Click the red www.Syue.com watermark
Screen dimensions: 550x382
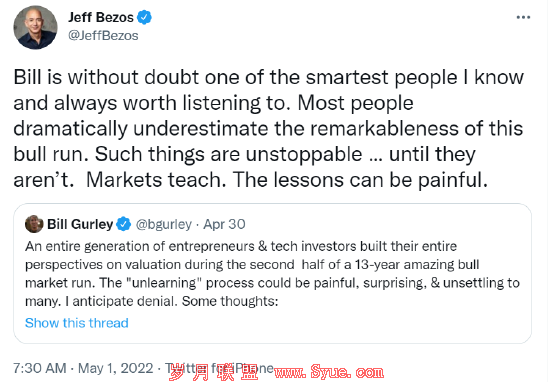(329, 372)
